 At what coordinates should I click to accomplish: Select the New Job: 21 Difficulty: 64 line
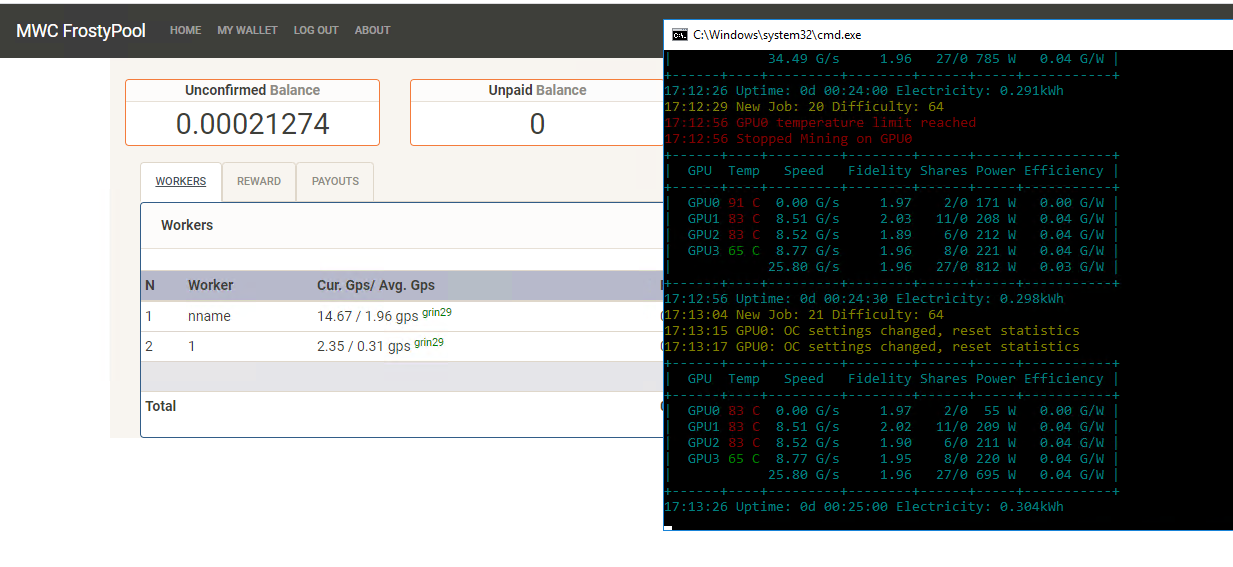(804, 315)
